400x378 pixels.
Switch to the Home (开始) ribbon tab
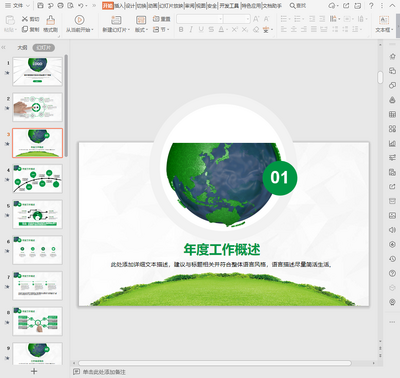(x=107, y=6)
